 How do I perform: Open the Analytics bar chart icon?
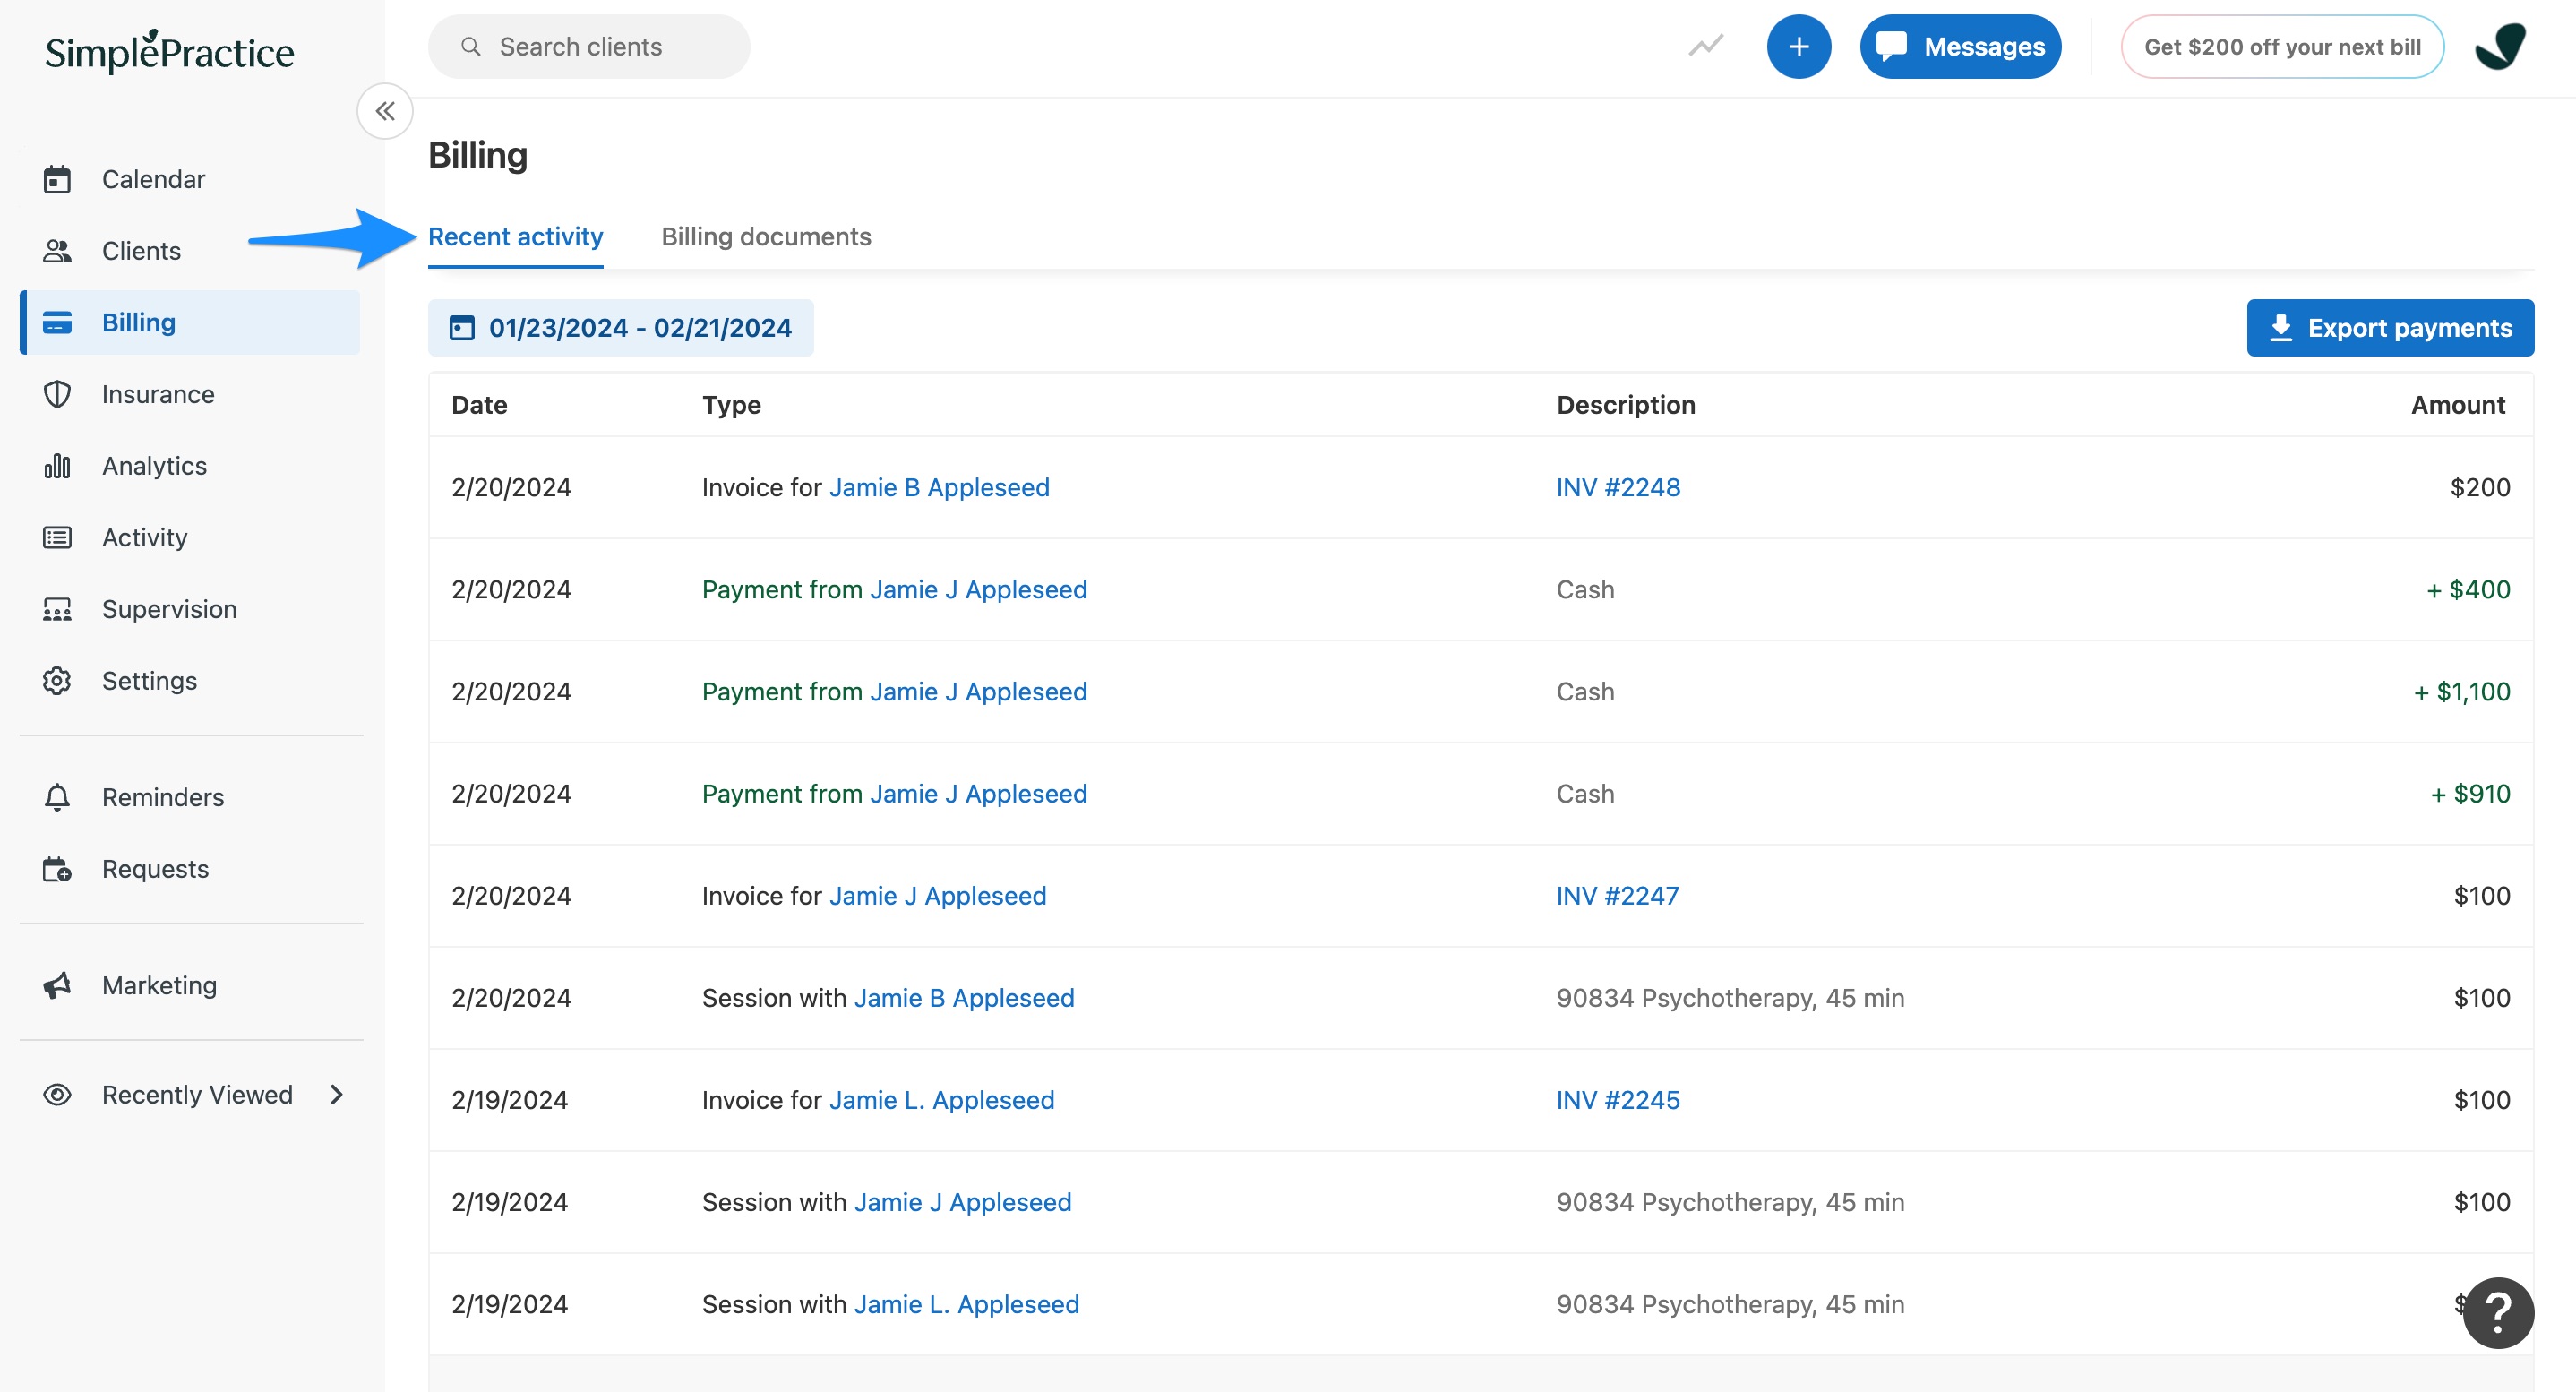click(x=57, y=466)
